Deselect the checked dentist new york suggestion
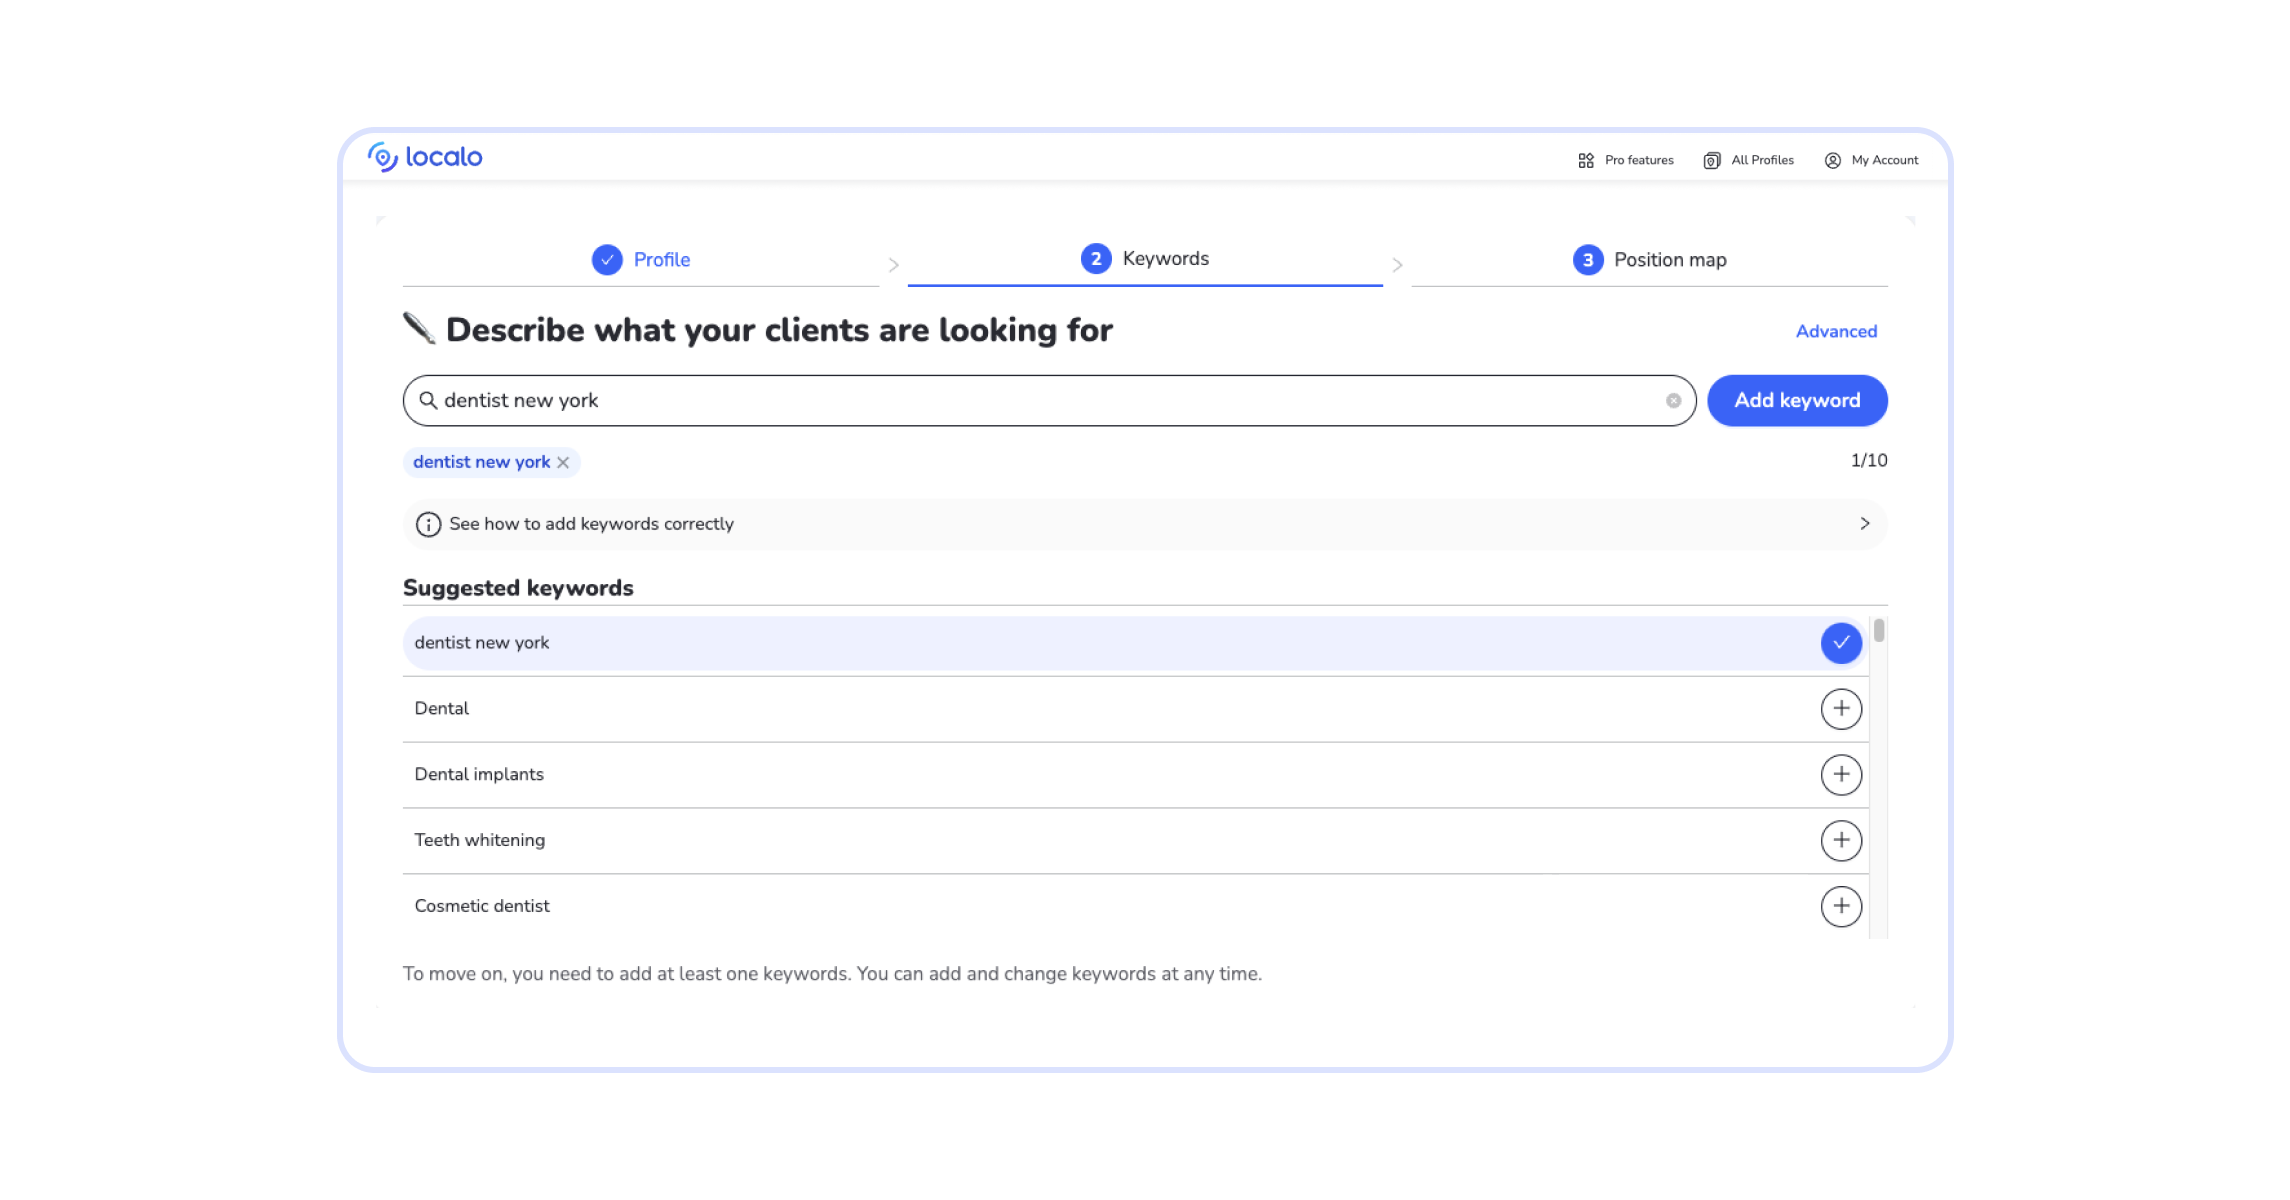2290x1200 pixels. pos(1841,643)
